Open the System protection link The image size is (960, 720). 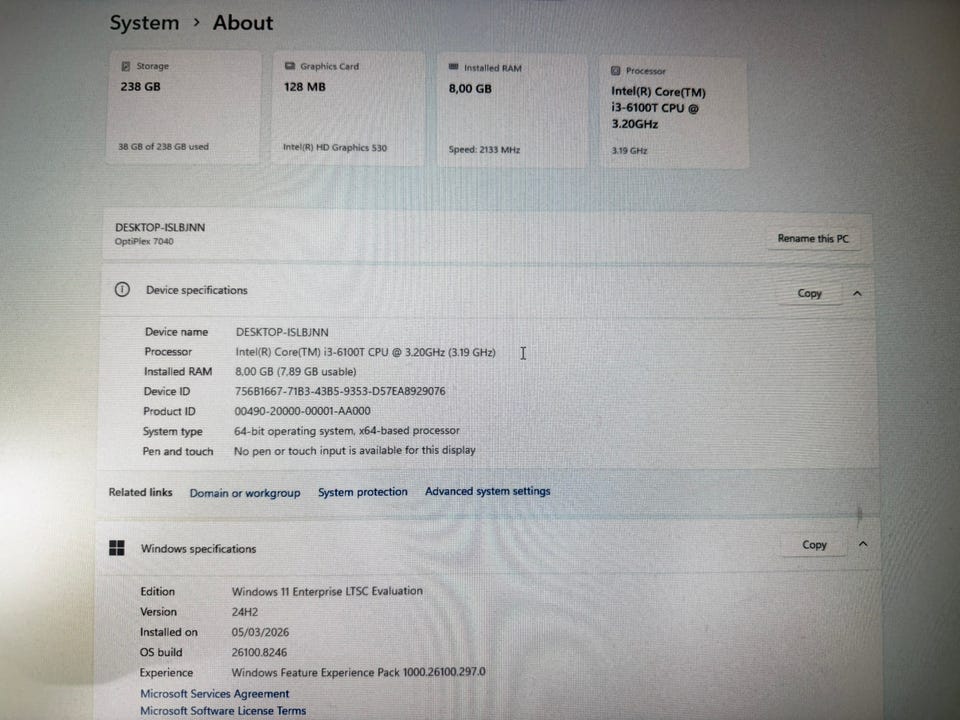pos(362,492)
